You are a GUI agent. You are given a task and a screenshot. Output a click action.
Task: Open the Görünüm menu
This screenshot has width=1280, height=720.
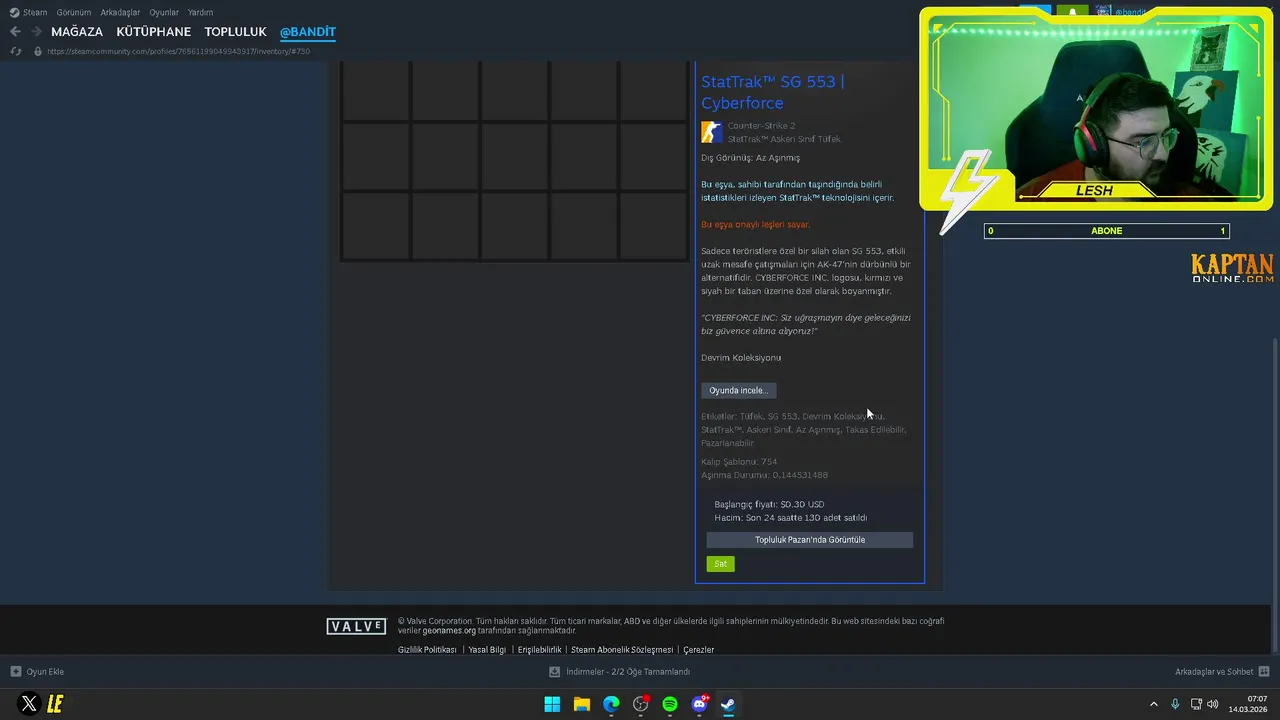pyautogui.click(x=74, y=12)
